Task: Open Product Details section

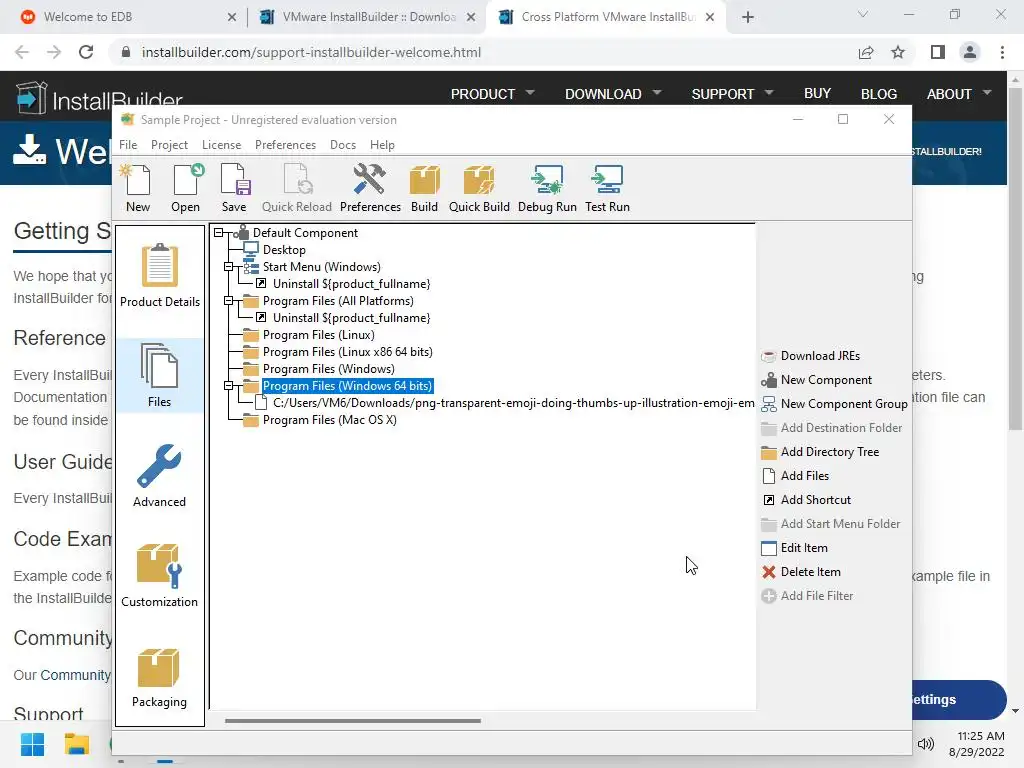Action: 159,275
